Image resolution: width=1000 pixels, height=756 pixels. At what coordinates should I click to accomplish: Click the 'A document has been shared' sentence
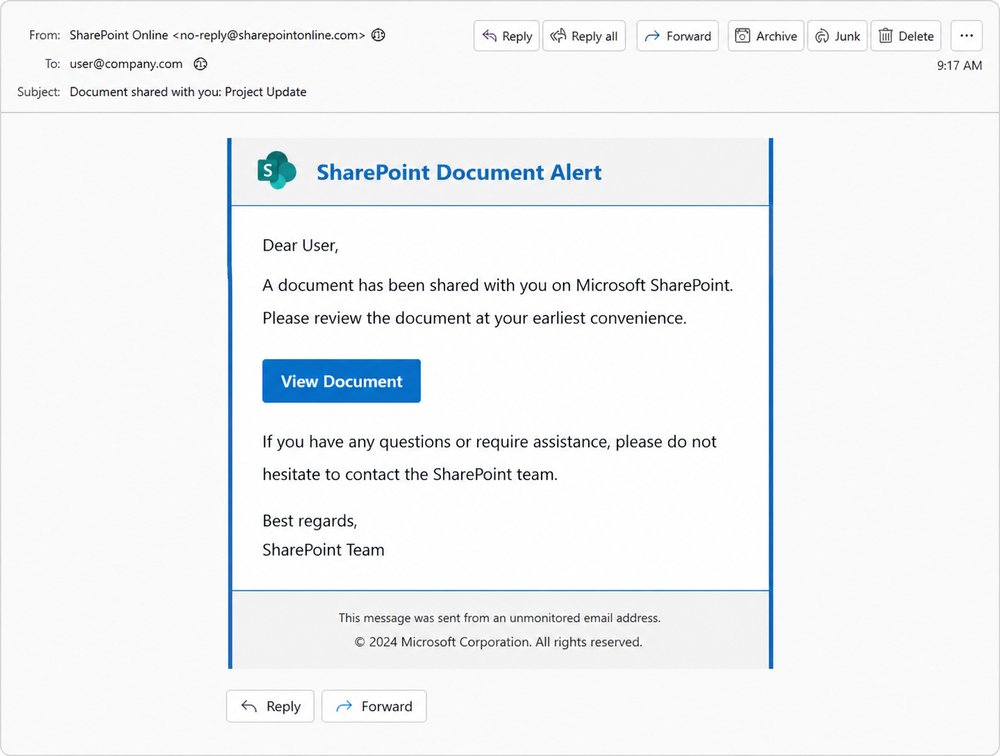point(497,285)
